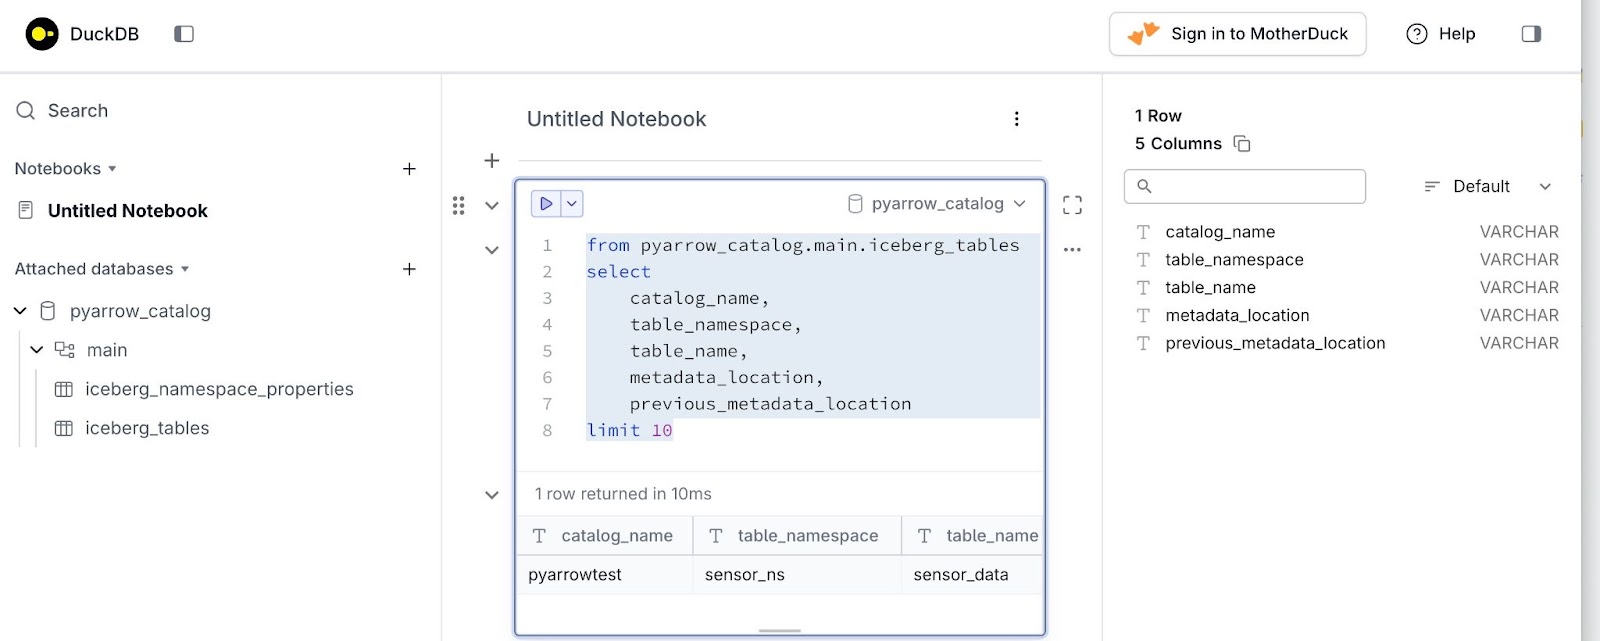Click the column search field in inspector
The width and height of the screenshot is (1600, 641).
[x=1245, y=186]
